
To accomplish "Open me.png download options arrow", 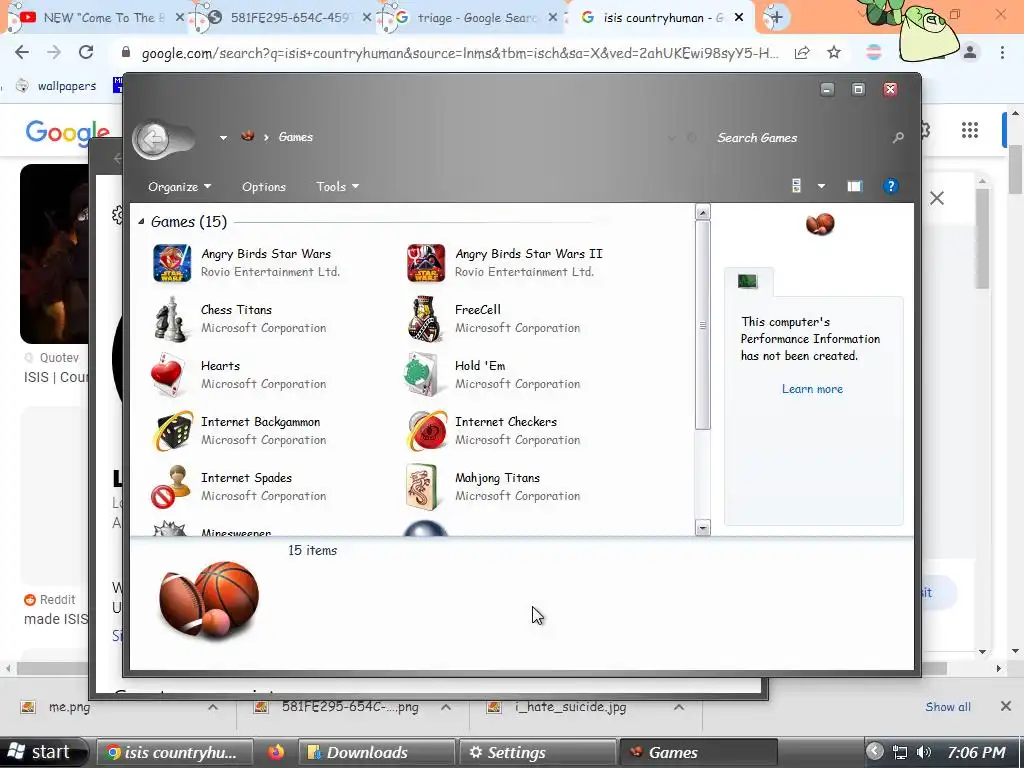I will coord(213,707).
